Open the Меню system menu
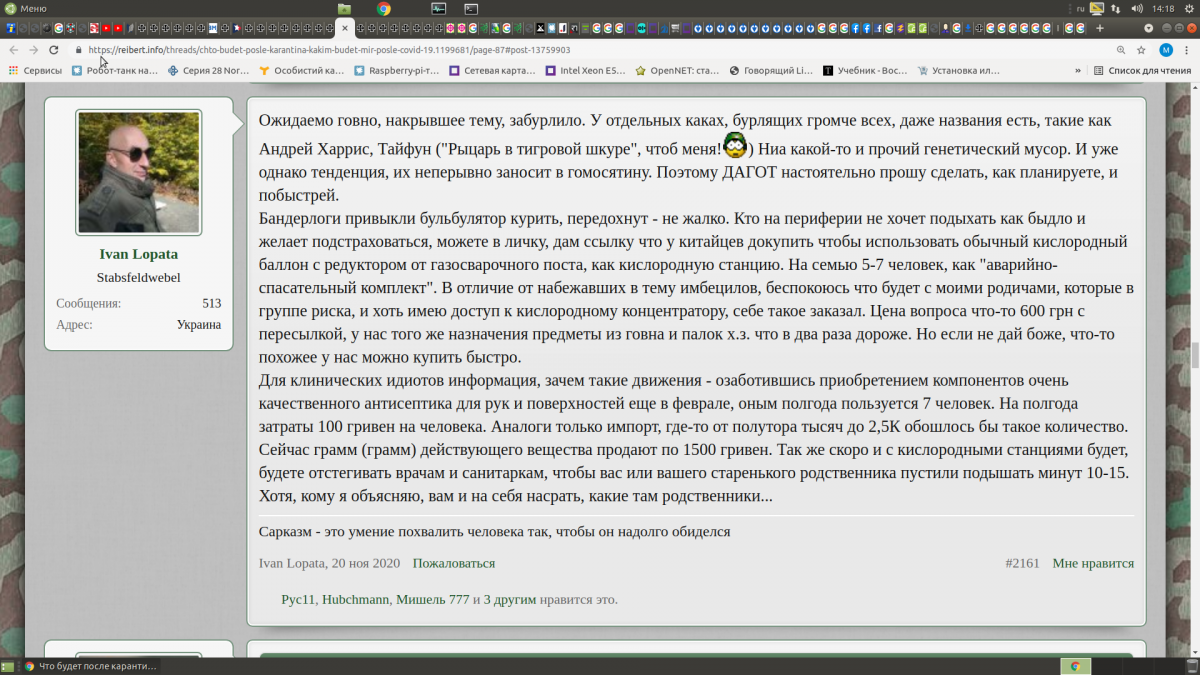1200x675 pixels. click(x=25, y=8)
